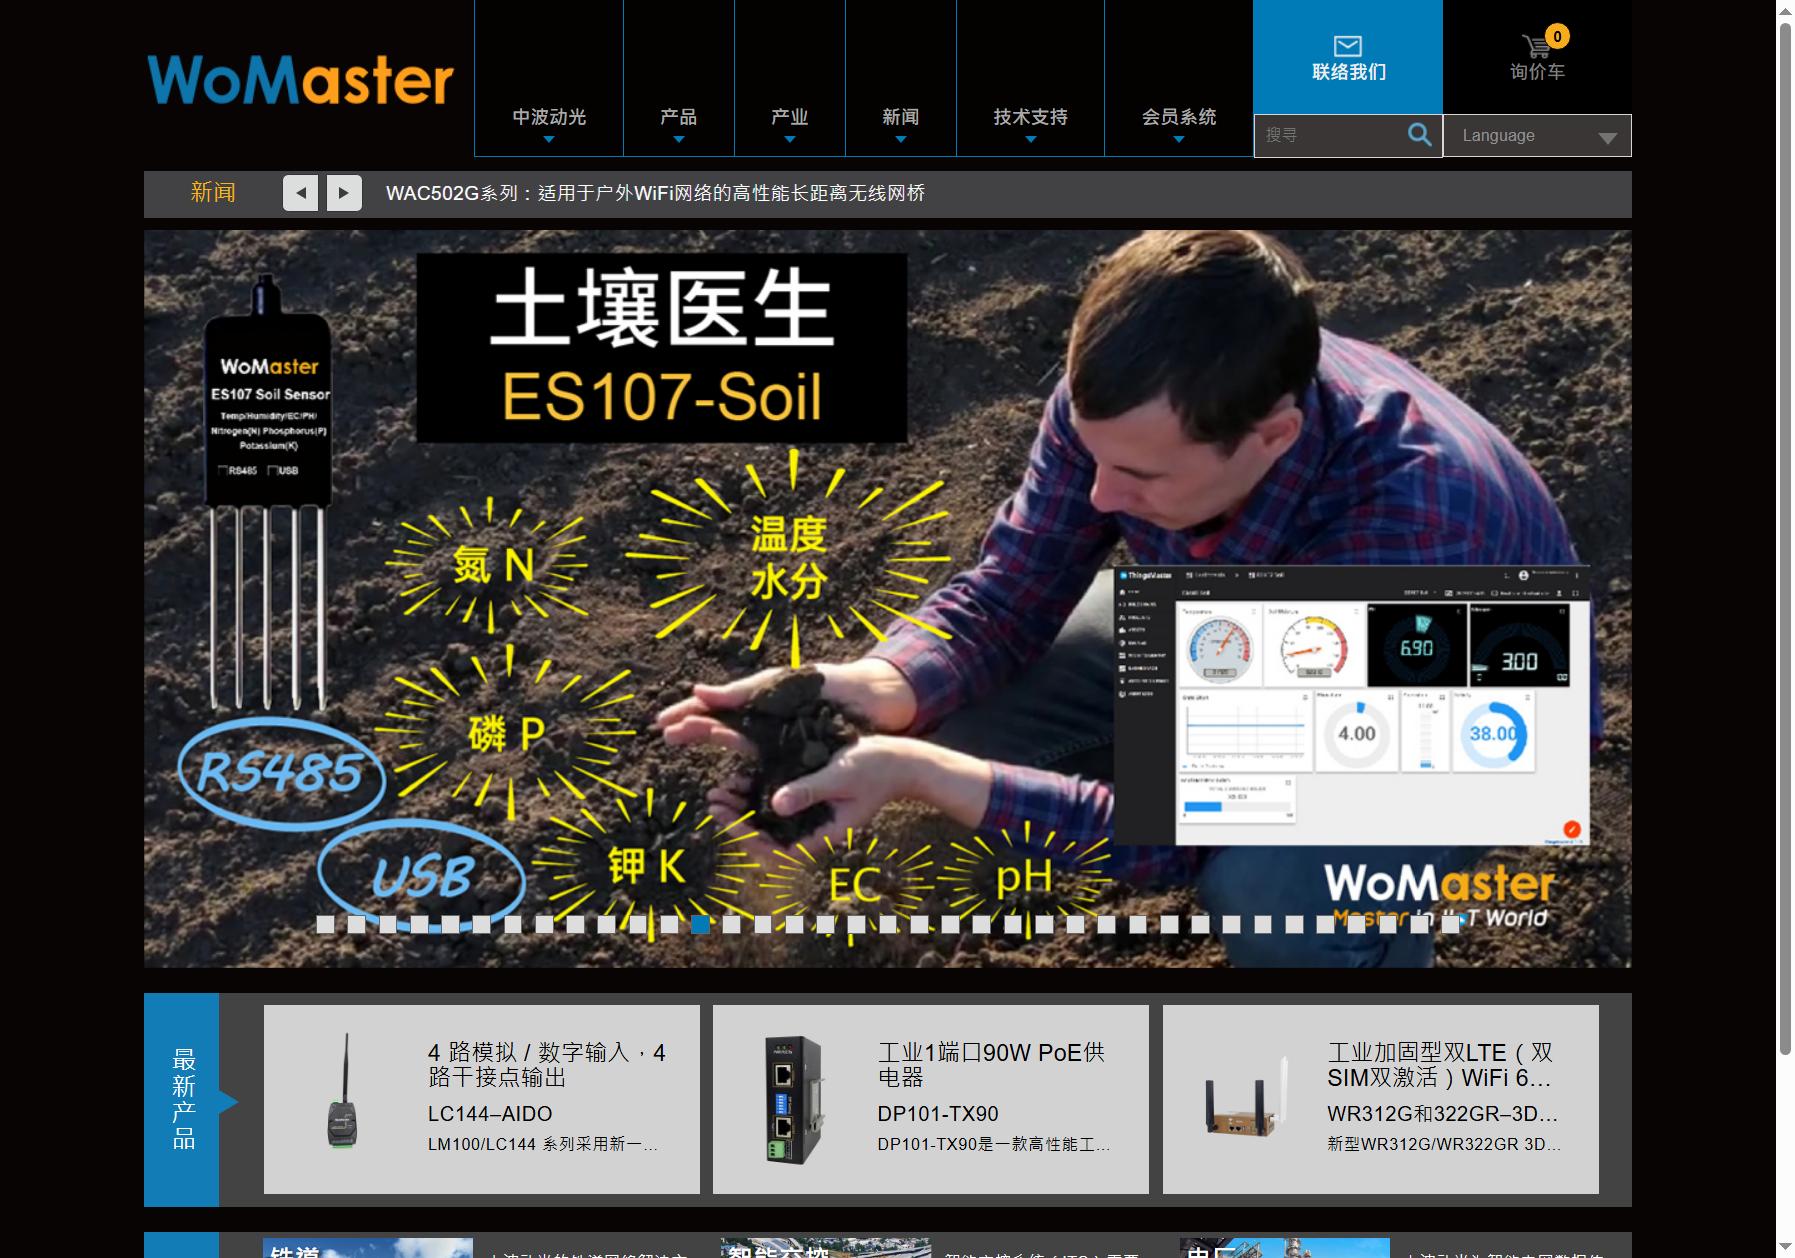Click the envelope icon above 联络我们

pyautogui.click(x=1347, y=46)
